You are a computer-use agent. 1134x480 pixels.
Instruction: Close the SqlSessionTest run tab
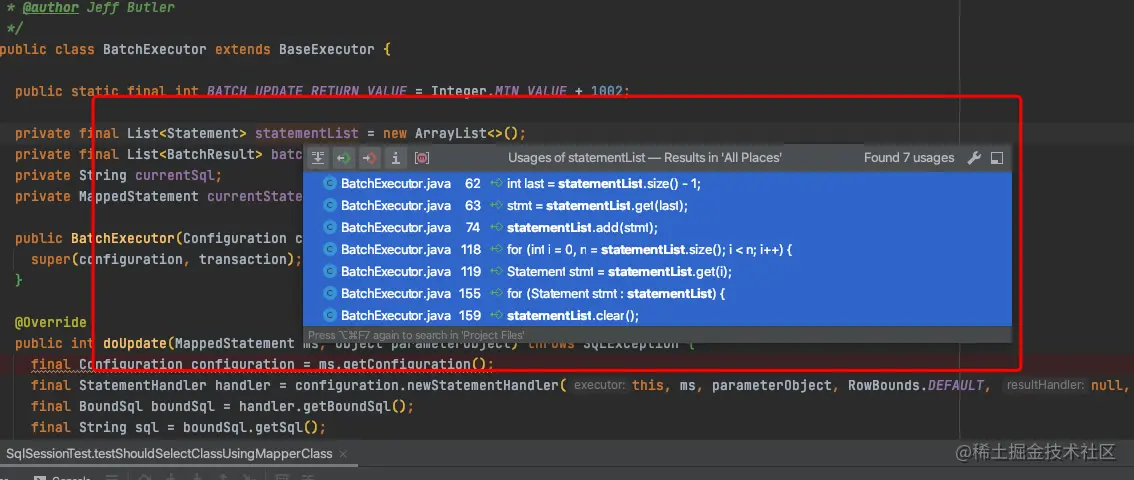(x=343, y=454)
